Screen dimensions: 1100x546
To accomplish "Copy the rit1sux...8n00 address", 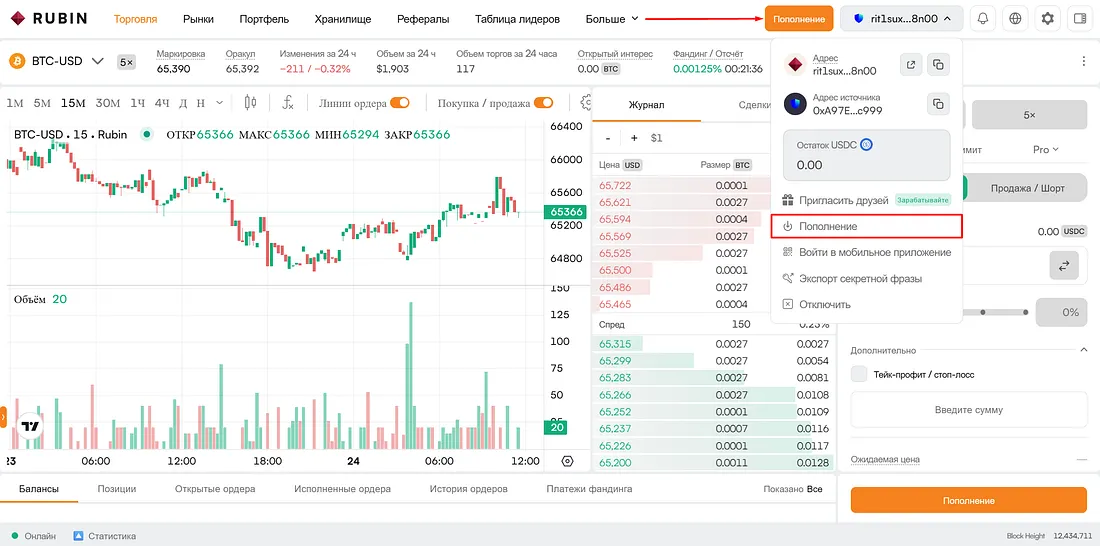I will point(938,65).
